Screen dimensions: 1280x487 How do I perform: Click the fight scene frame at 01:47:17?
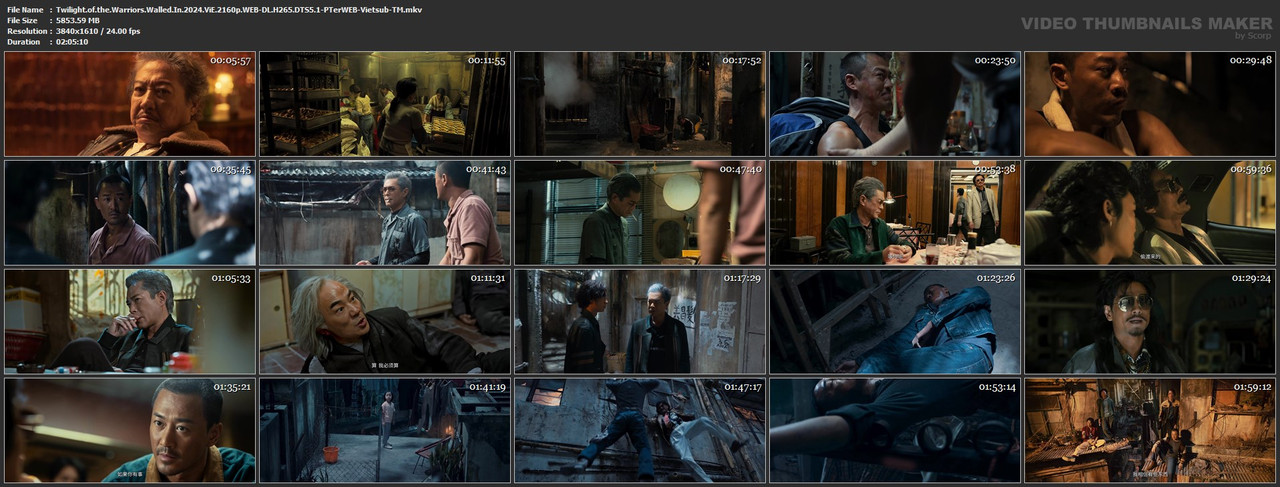click(x=640, y=430)
